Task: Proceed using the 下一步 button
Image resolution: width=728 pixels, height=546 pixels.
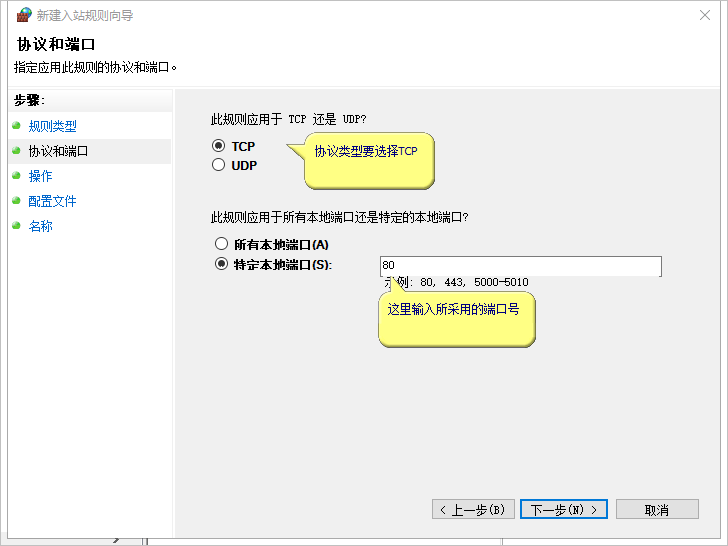Action: pos(564,510)
